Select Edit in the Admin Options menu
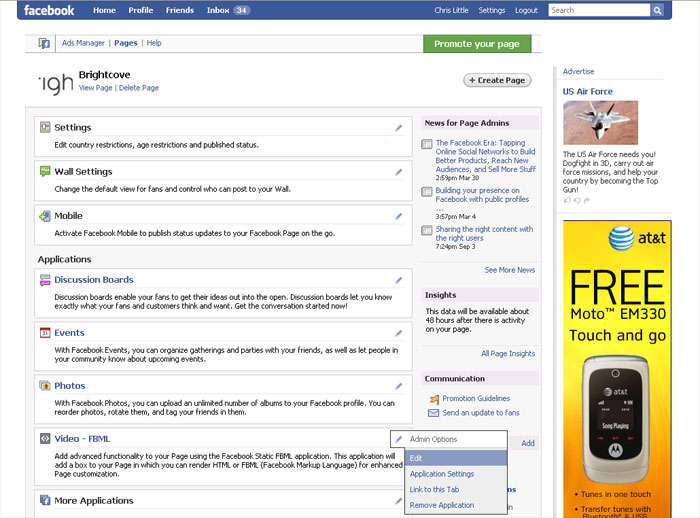 click(456, 458)
